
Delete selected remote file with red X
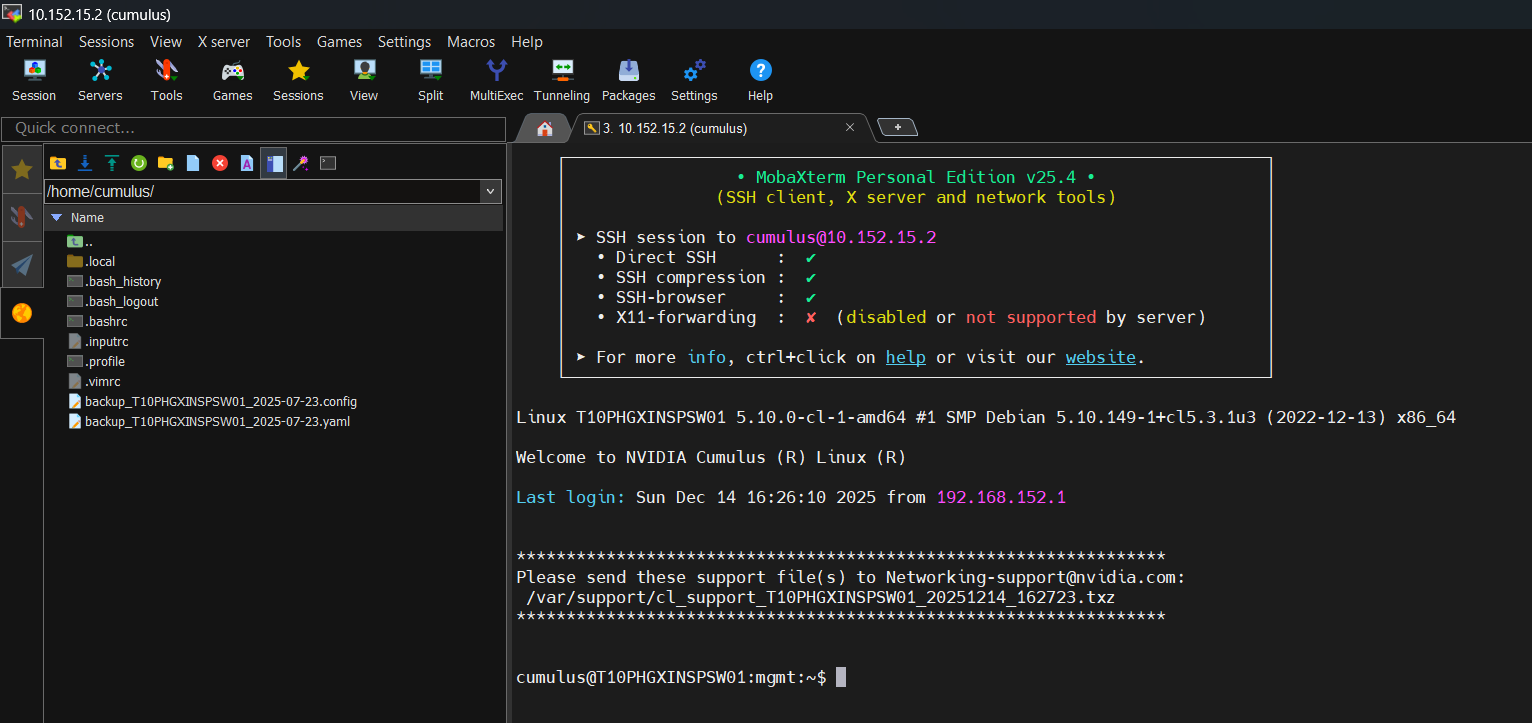pyautogui.click(x=220, y=163)
